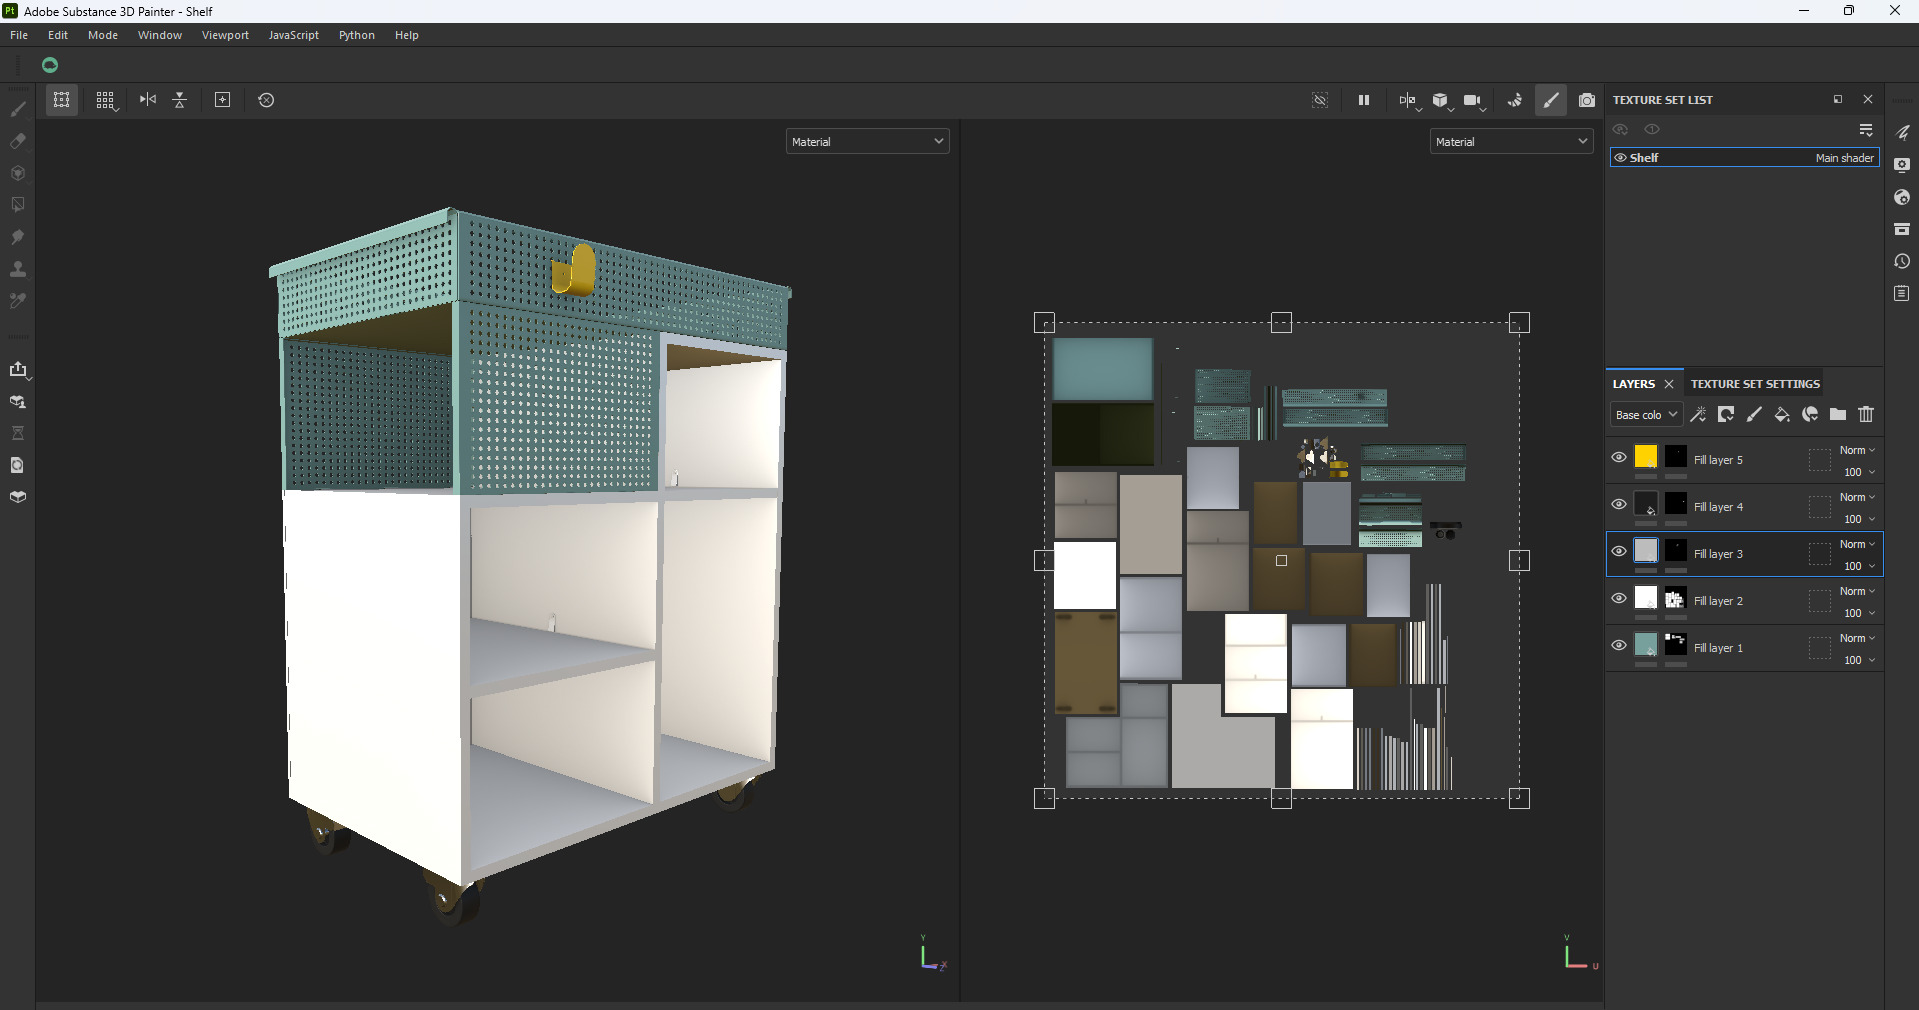Add a smart material with the sphere button
Image resolution: width=1919 pixels, height=1010 pixels.
pyautogui.click(x=1810, y=415)
